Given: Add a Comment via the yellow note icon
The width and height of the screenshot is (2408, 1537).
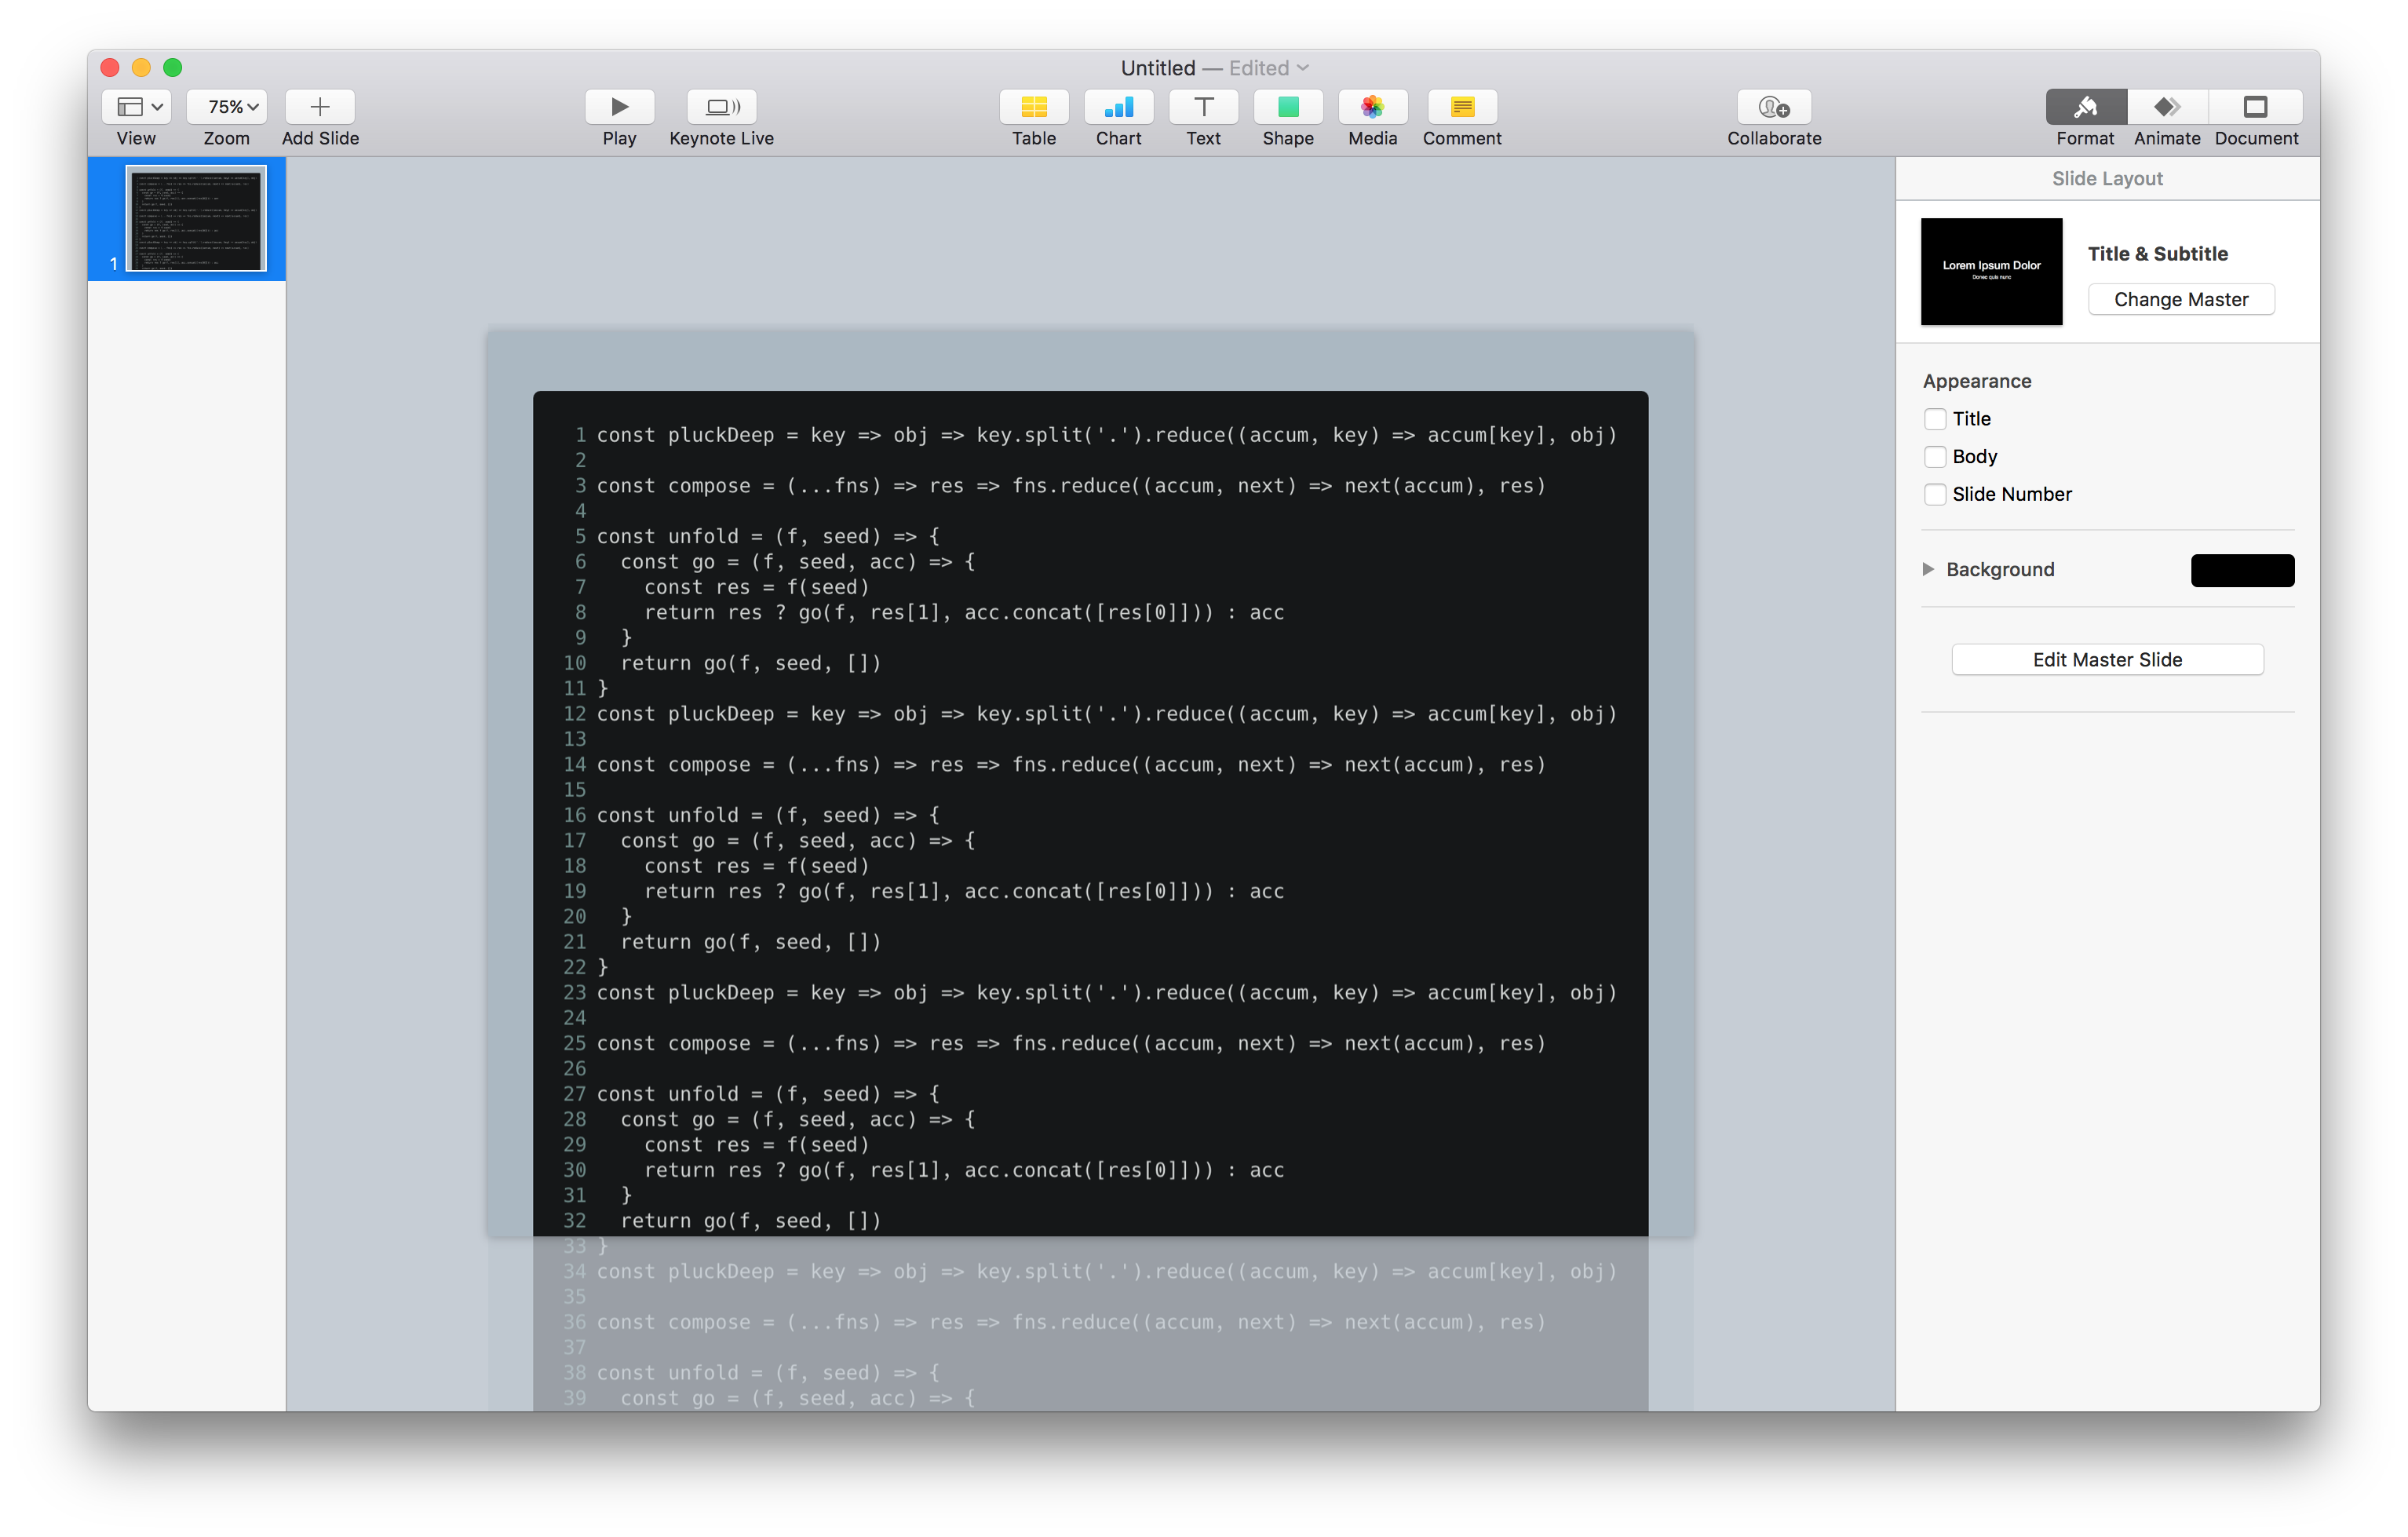Looking at the screenshot, I should coord(1461,107).
